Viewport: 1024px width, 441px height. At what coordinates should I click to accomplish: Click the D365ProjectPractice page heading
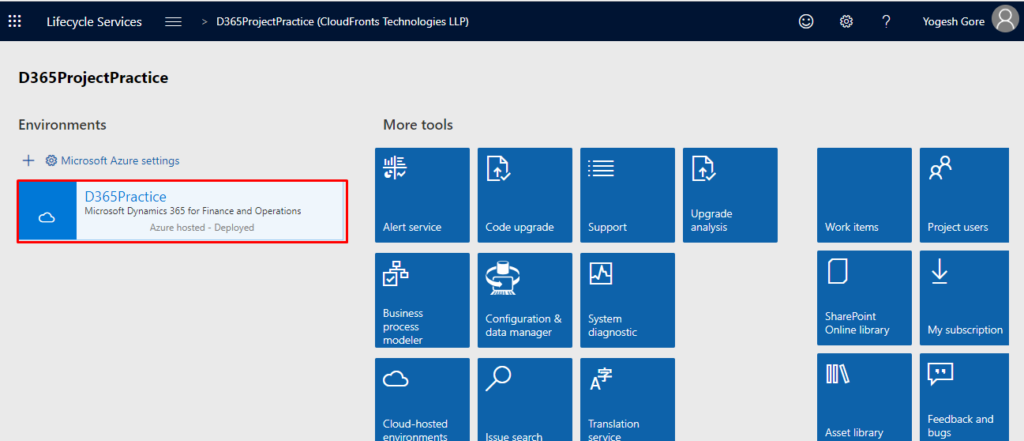point(93,78)
